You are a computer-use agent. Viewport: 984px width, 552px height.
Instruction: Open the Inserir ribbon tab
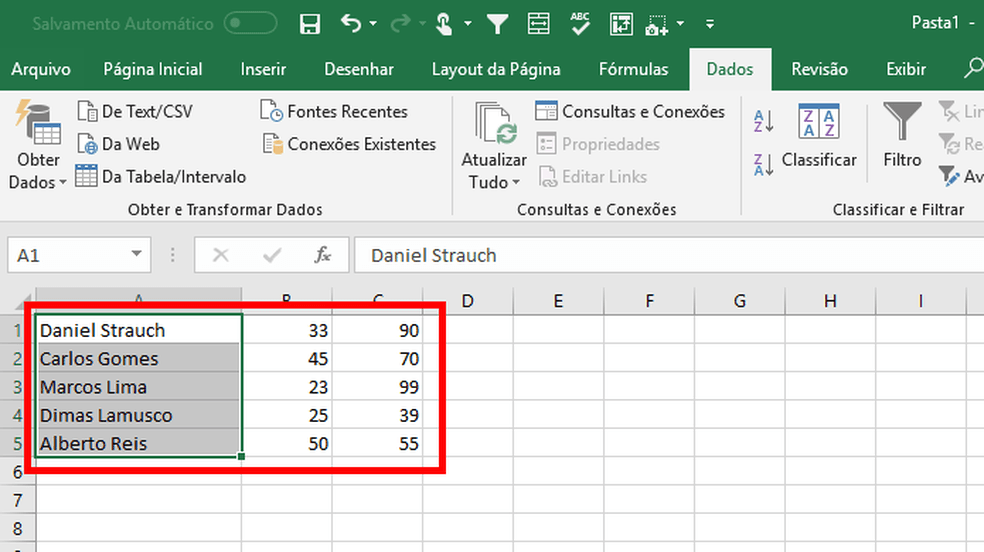[263, 69]
